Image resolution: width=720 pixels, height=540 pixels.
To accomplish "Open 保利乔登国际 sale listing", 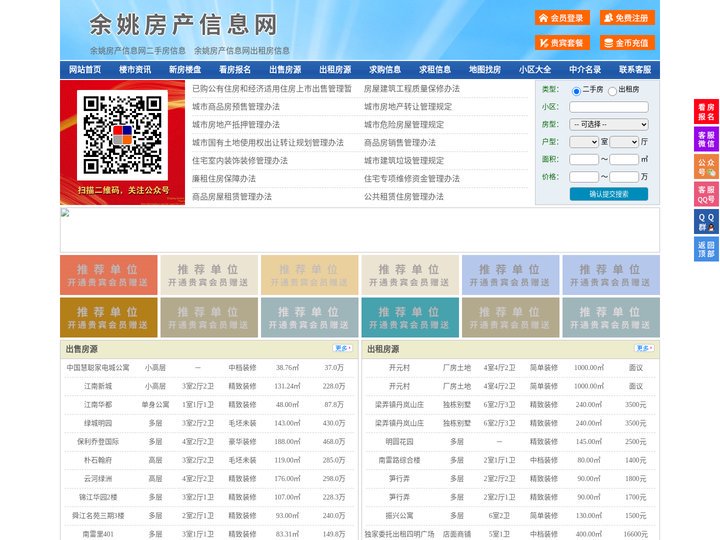I will (98, 442).
